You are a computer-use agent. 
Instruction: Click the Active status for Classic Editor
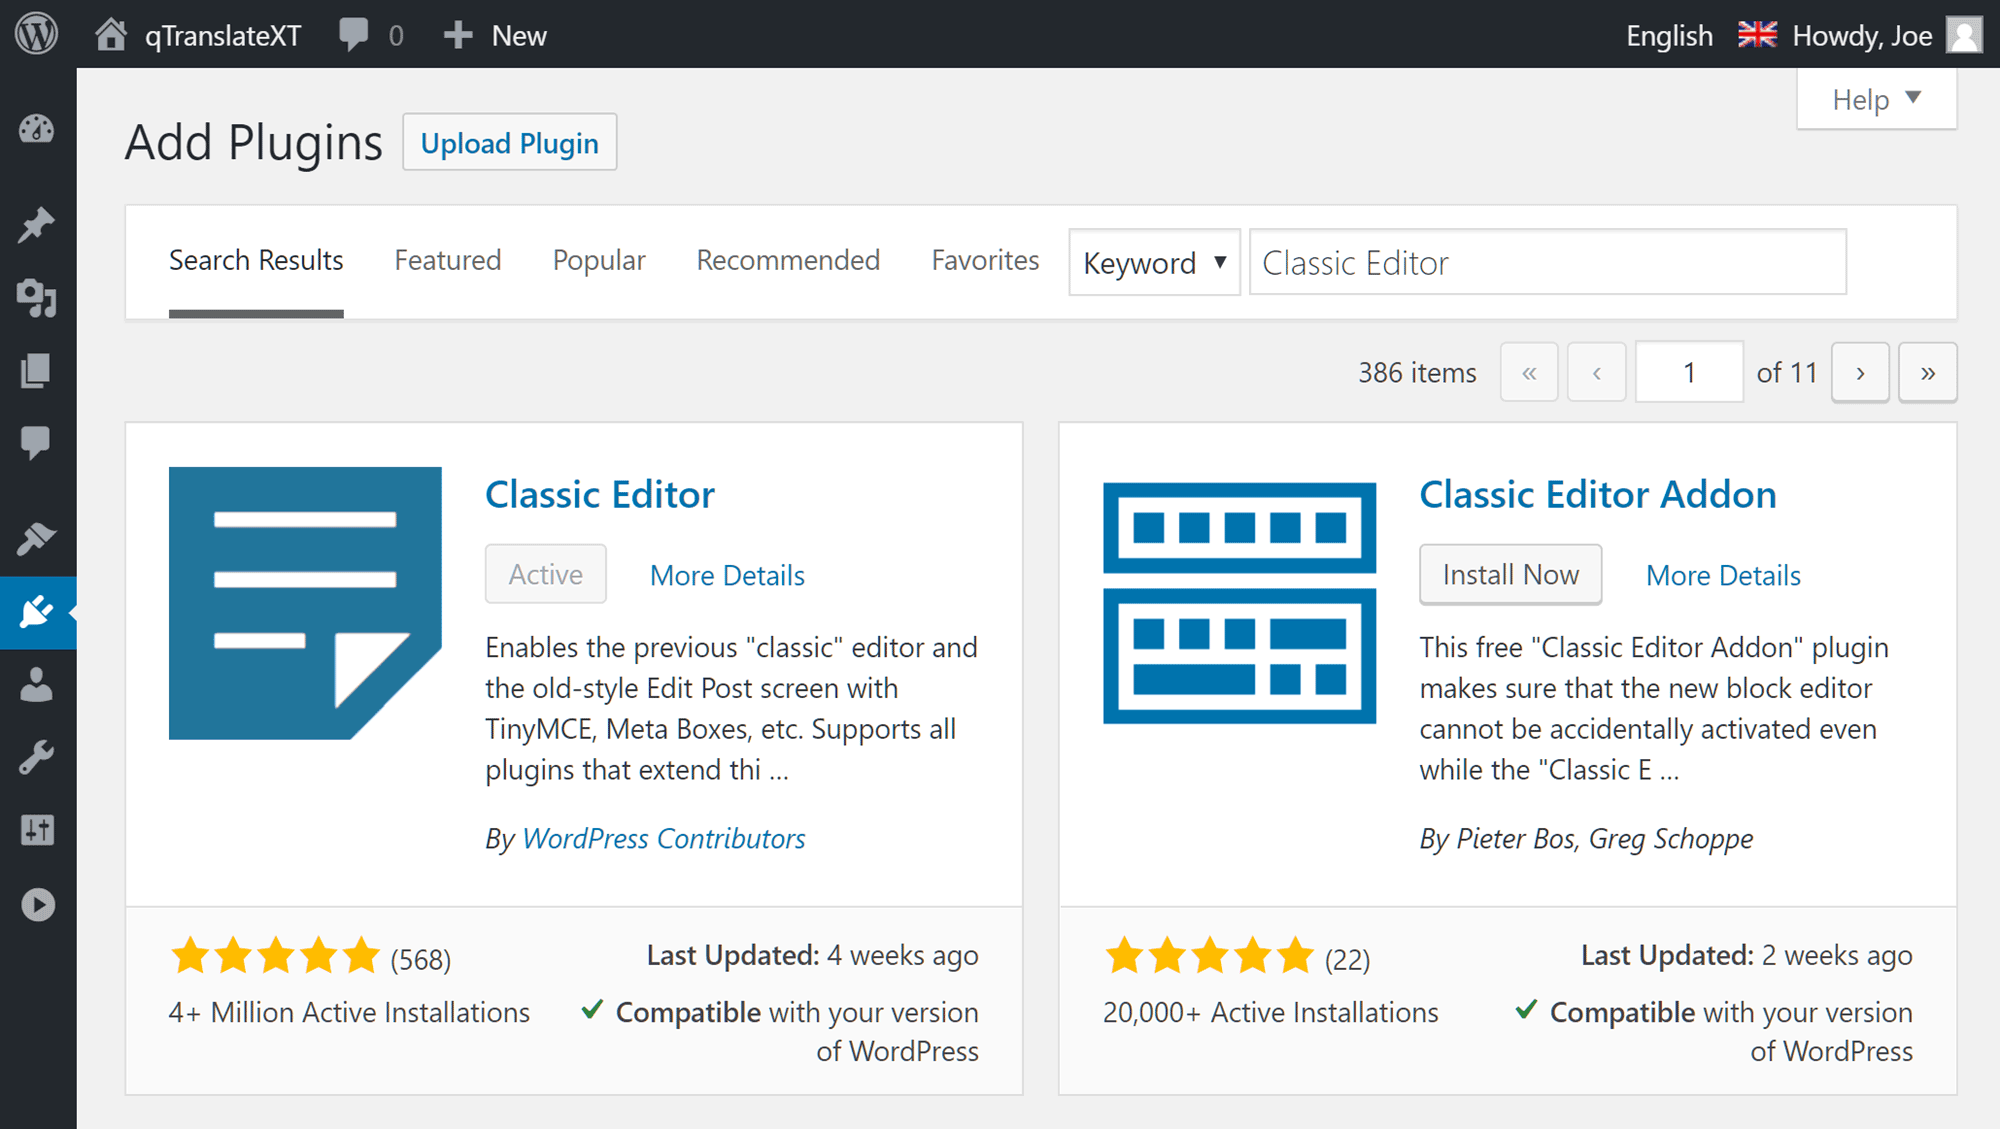pyautogui.click(x=544, y=574)
